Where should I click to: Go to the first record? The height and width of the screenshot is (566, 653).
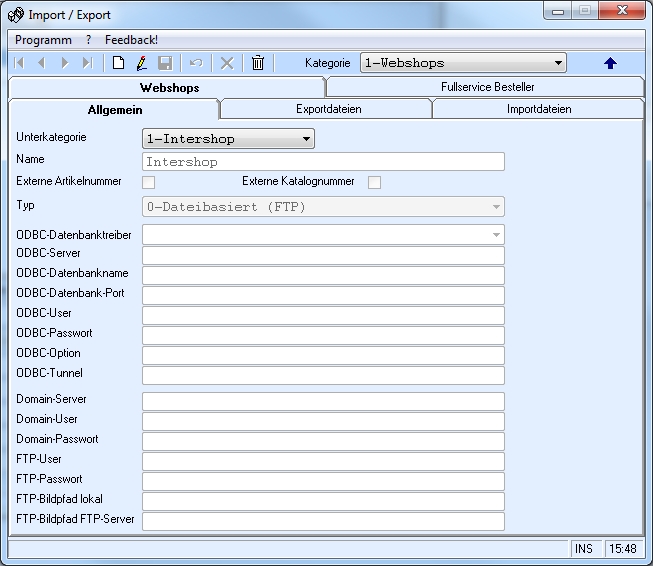click(20, 63)
